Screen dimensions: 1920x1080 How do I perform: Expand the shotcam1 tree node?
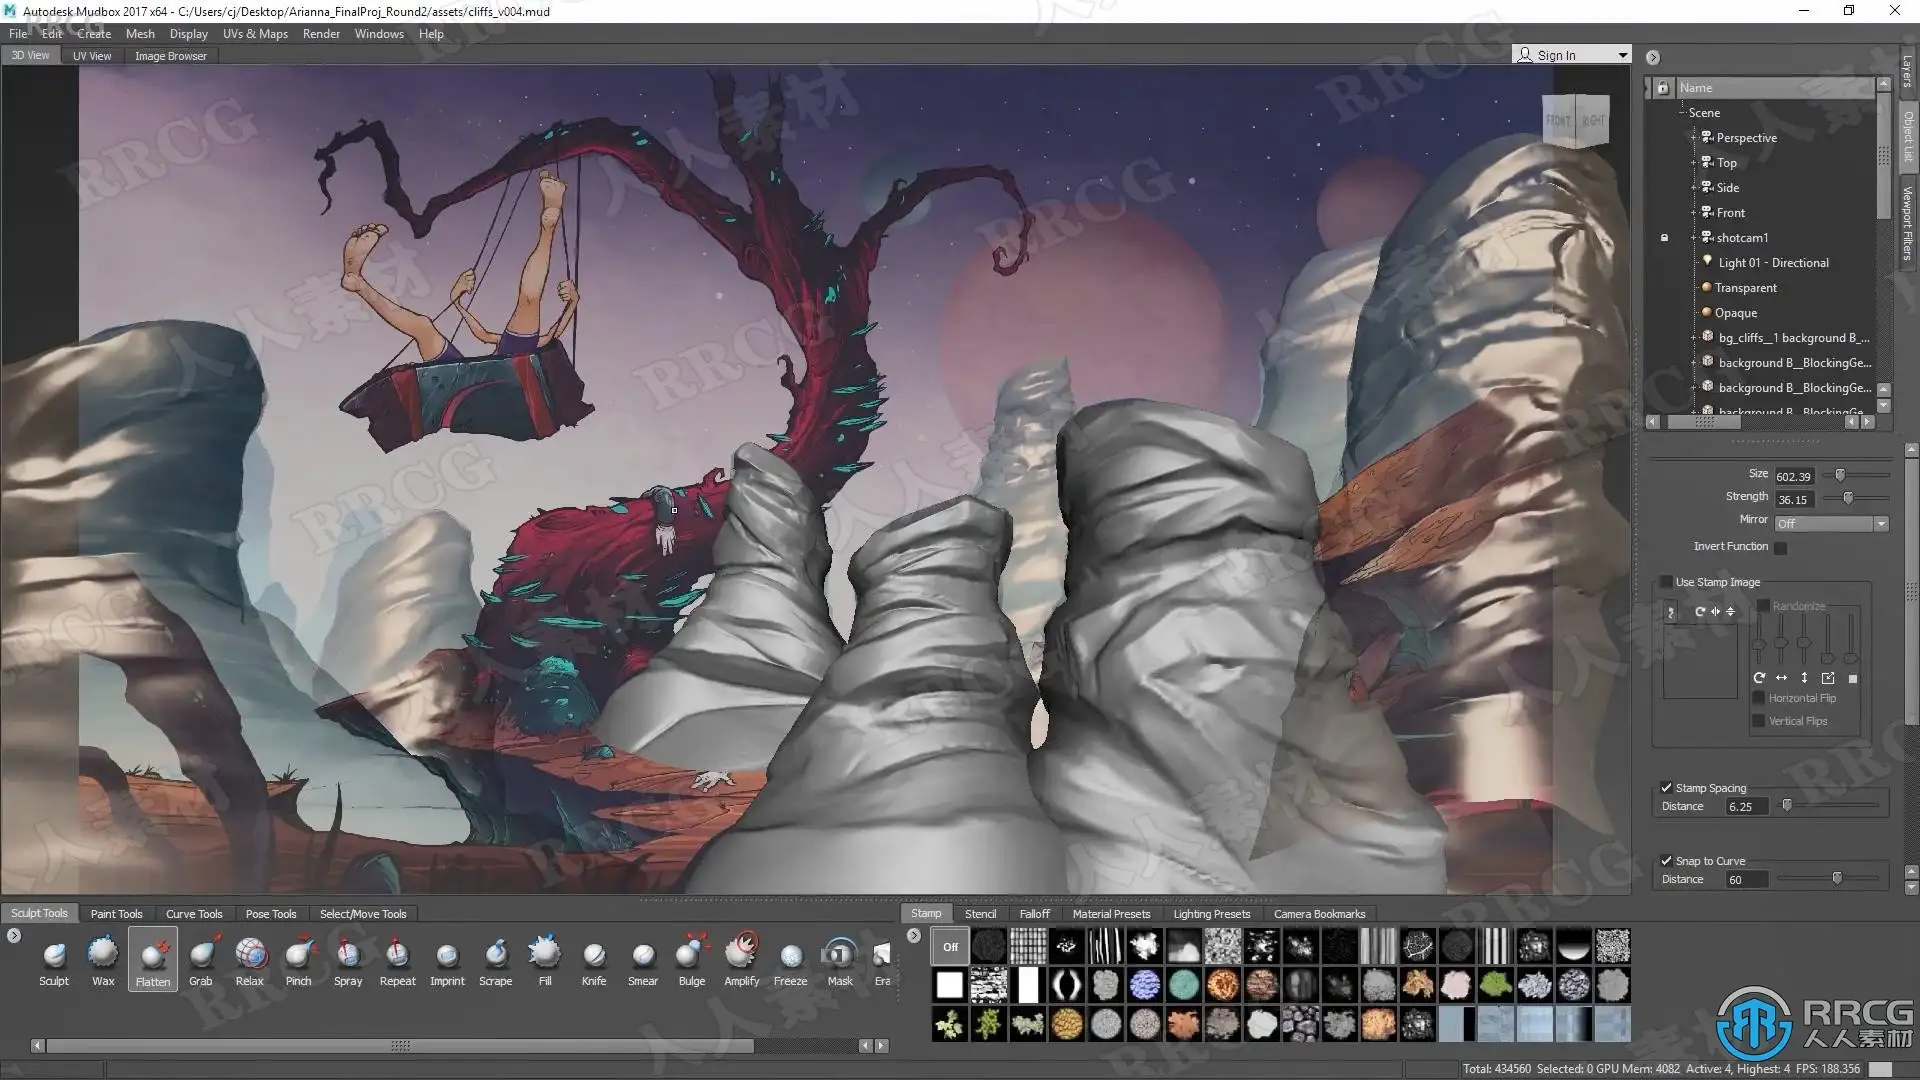coord(1693,238)
